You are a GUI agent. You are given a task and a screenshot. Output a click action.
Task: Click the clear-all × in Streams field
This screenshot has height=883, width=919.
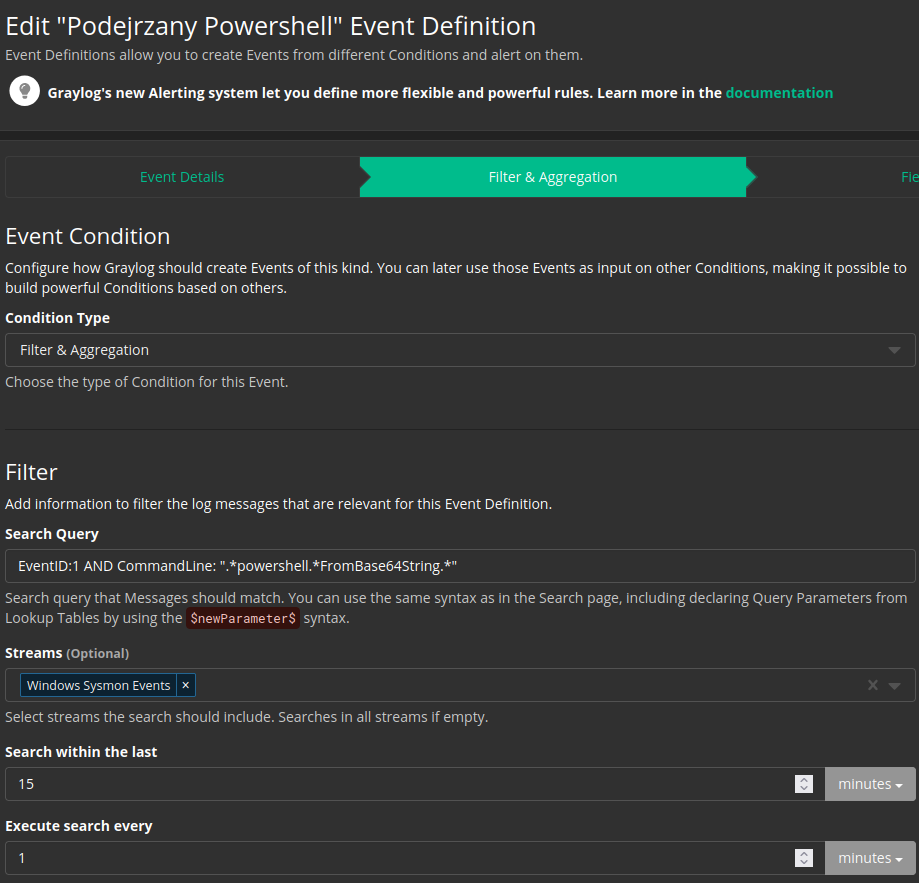(x=871, y=685)
